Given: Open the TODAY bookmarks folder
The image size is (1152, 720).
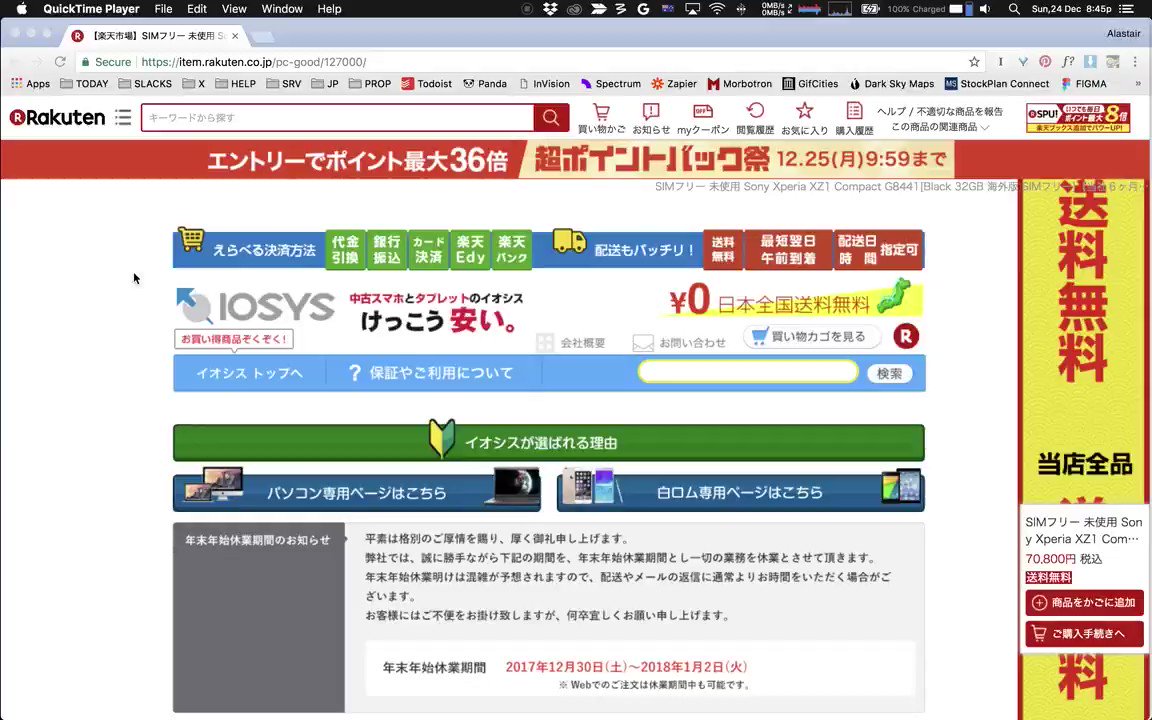Looking at the screenshot, I should (x=84, y=84).
